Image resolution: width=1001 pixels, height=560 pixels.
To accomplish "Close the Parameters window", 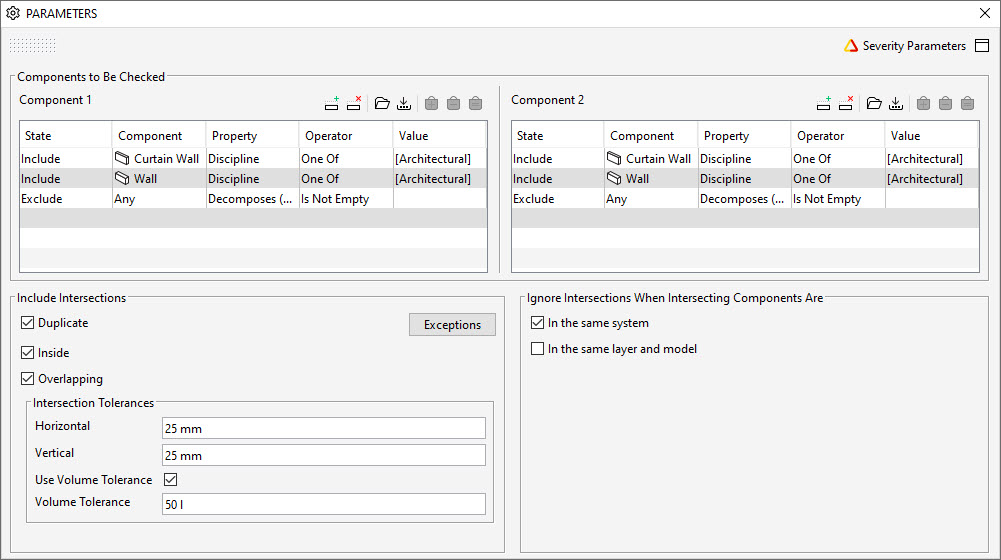I will click(x=985, y=13).
